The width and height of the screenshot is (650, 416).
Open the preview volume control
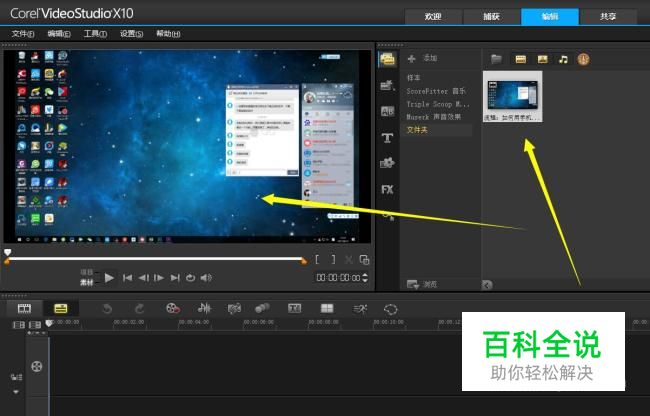[x=206, y=278]
